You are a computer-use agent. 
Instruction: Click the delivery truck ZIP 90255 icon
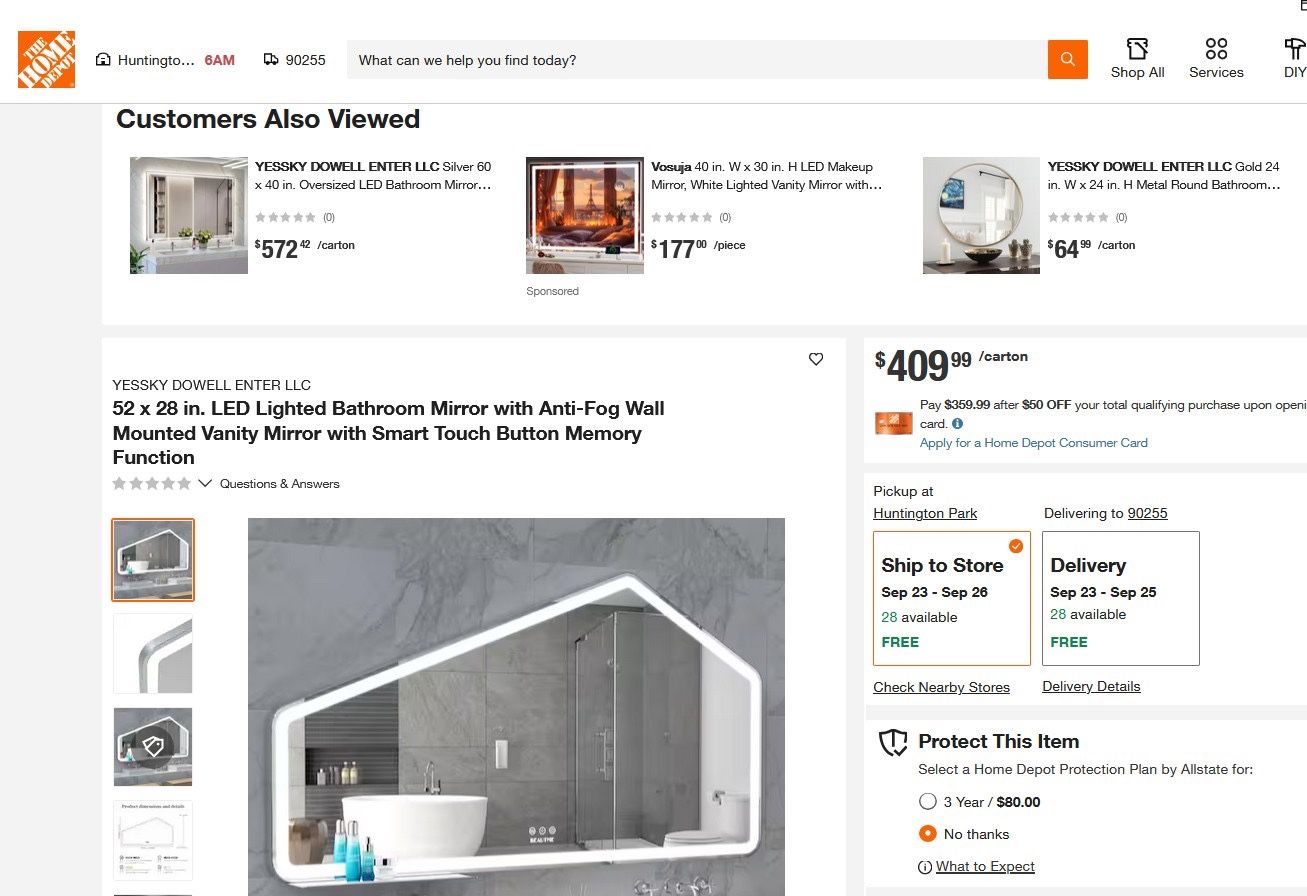coord(271,60)
